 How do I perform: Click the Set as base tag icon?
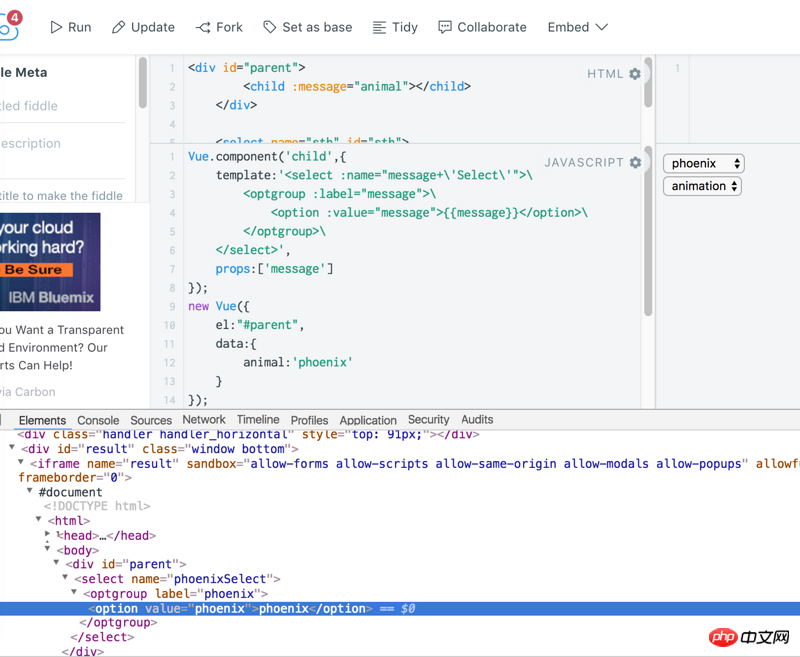[269, 27]
